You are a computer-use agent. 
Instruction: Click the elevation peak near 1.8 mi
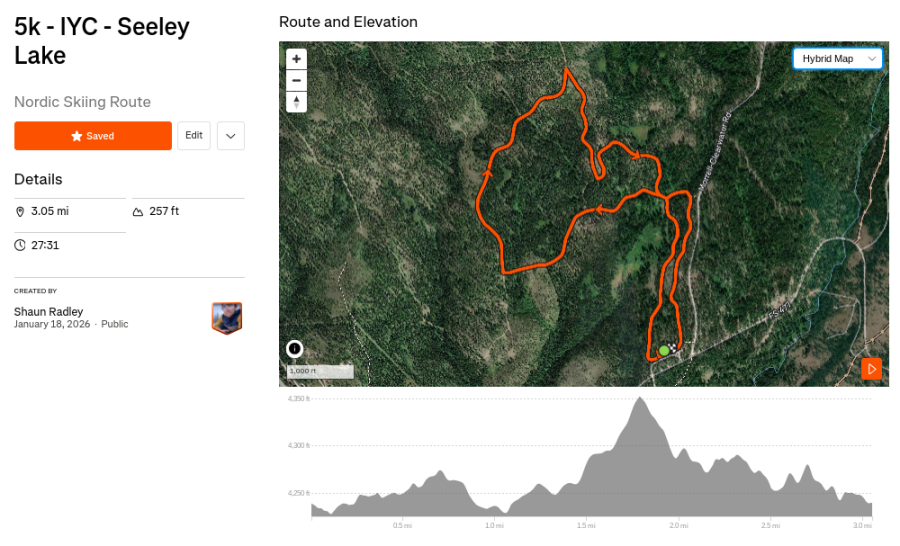coord(638,400)
